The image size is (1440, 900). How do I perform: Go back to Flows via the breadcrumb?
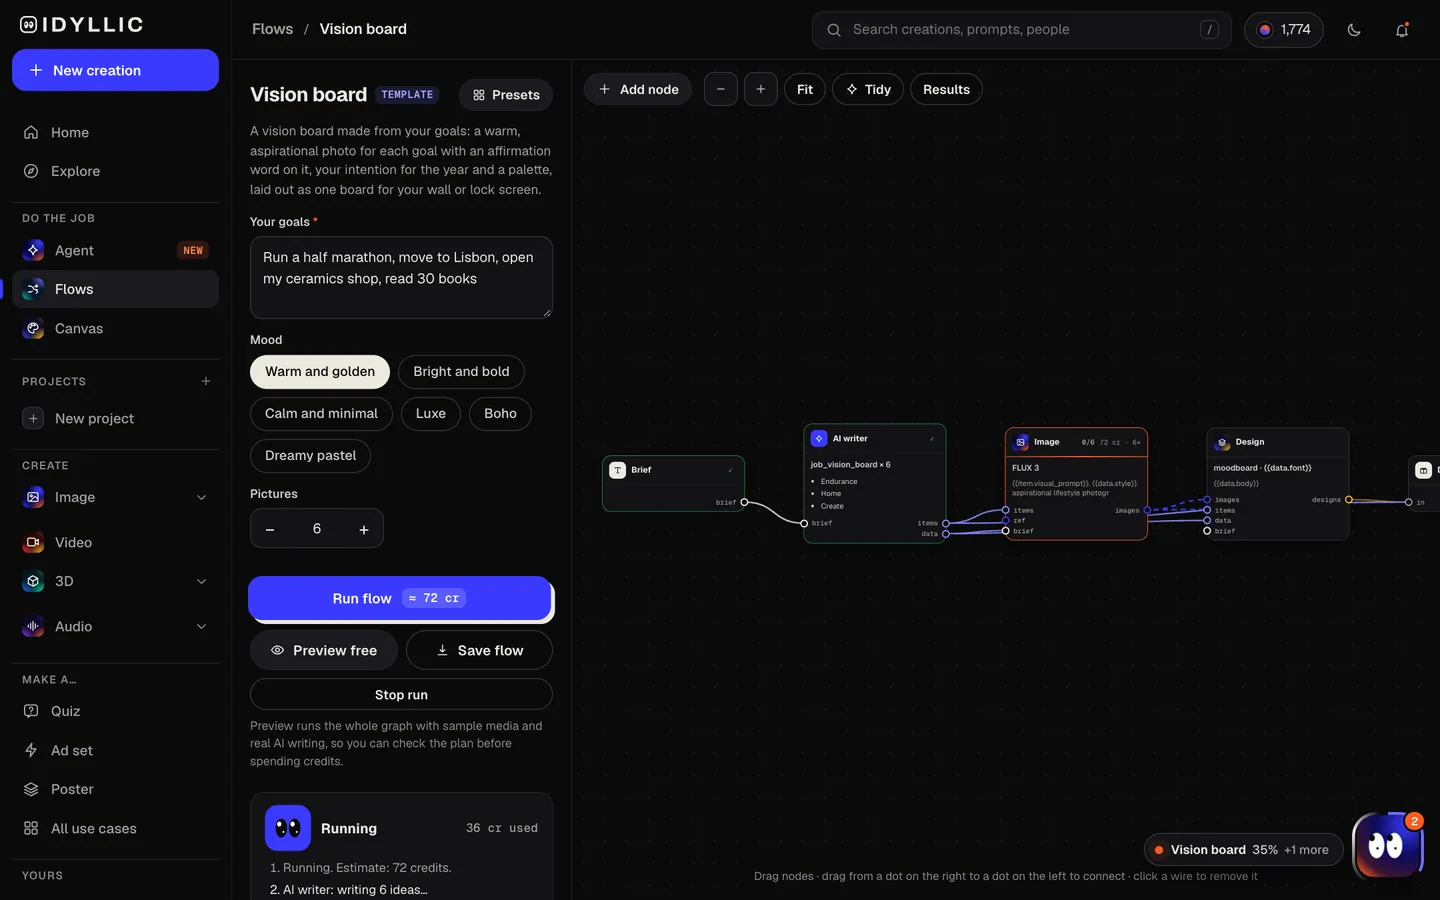272,29
